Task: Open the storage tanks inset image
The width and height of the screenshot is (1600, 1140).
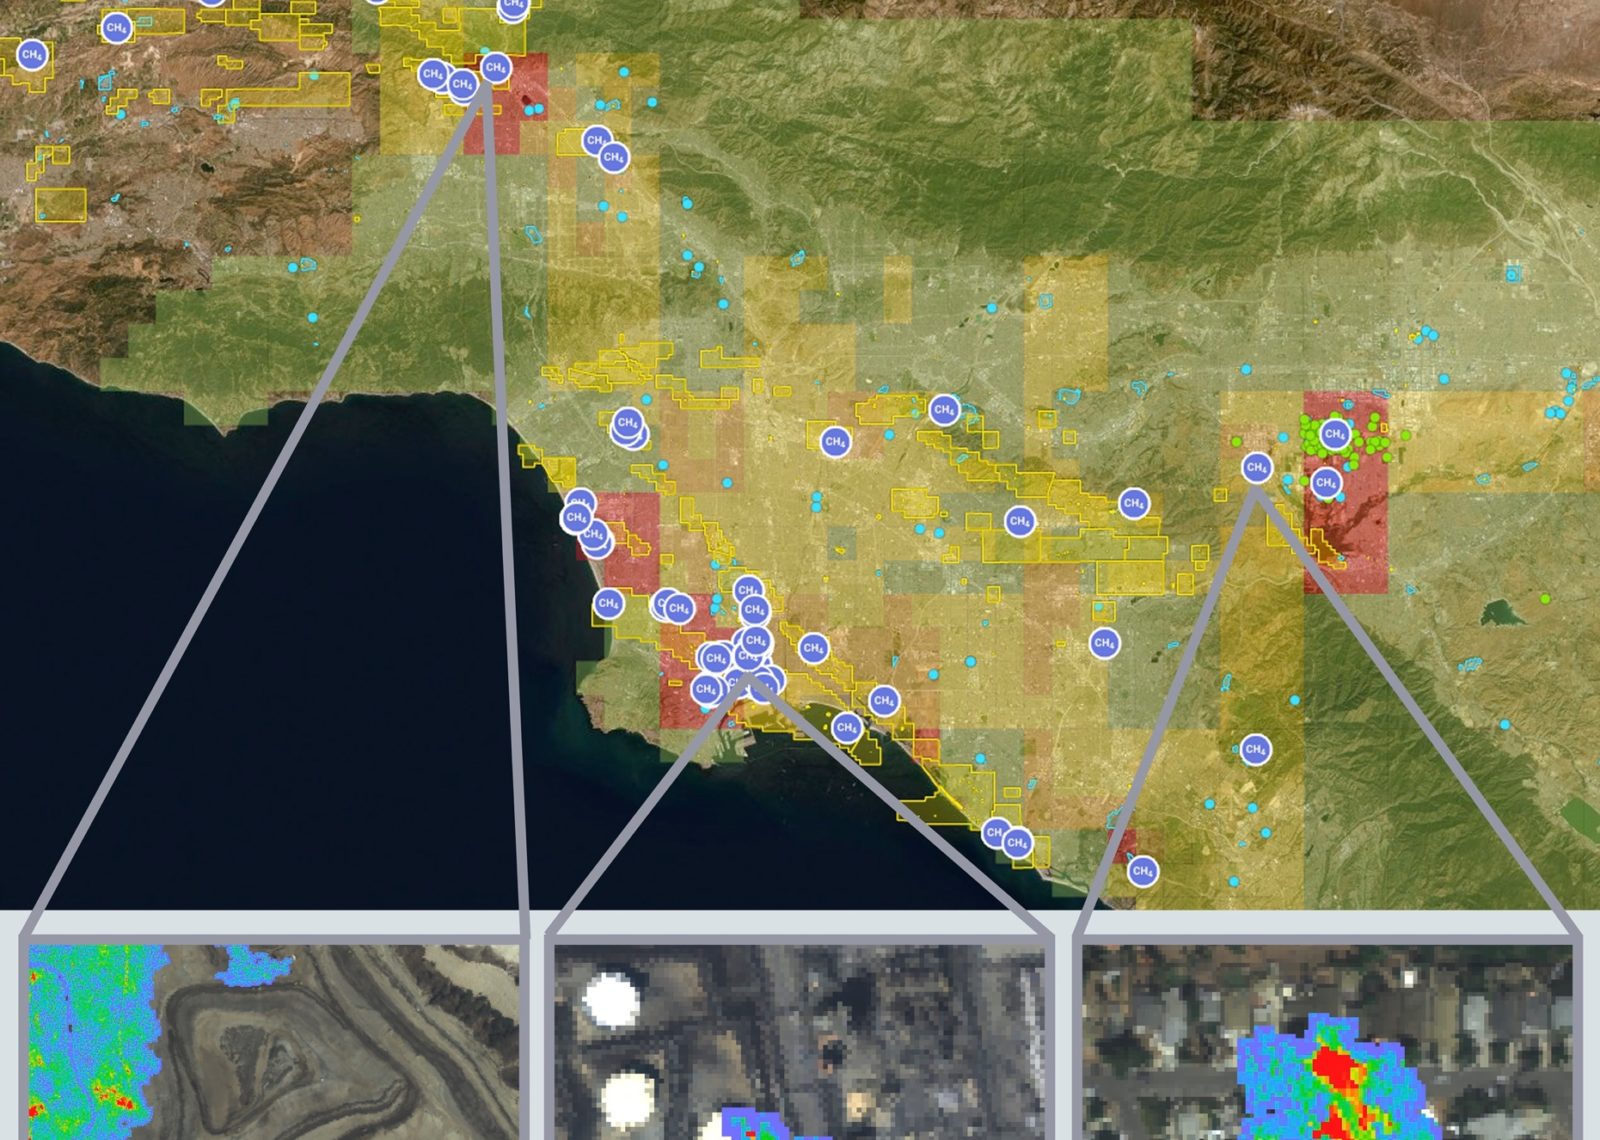Action: pyautogui.click(x=800, y=1040)
